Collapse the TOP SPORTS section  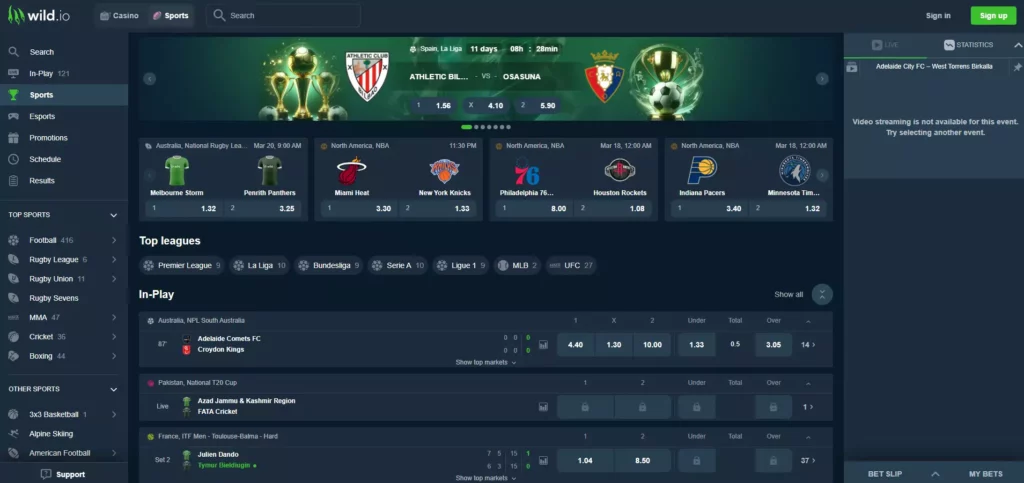click(x=114, y=215)
